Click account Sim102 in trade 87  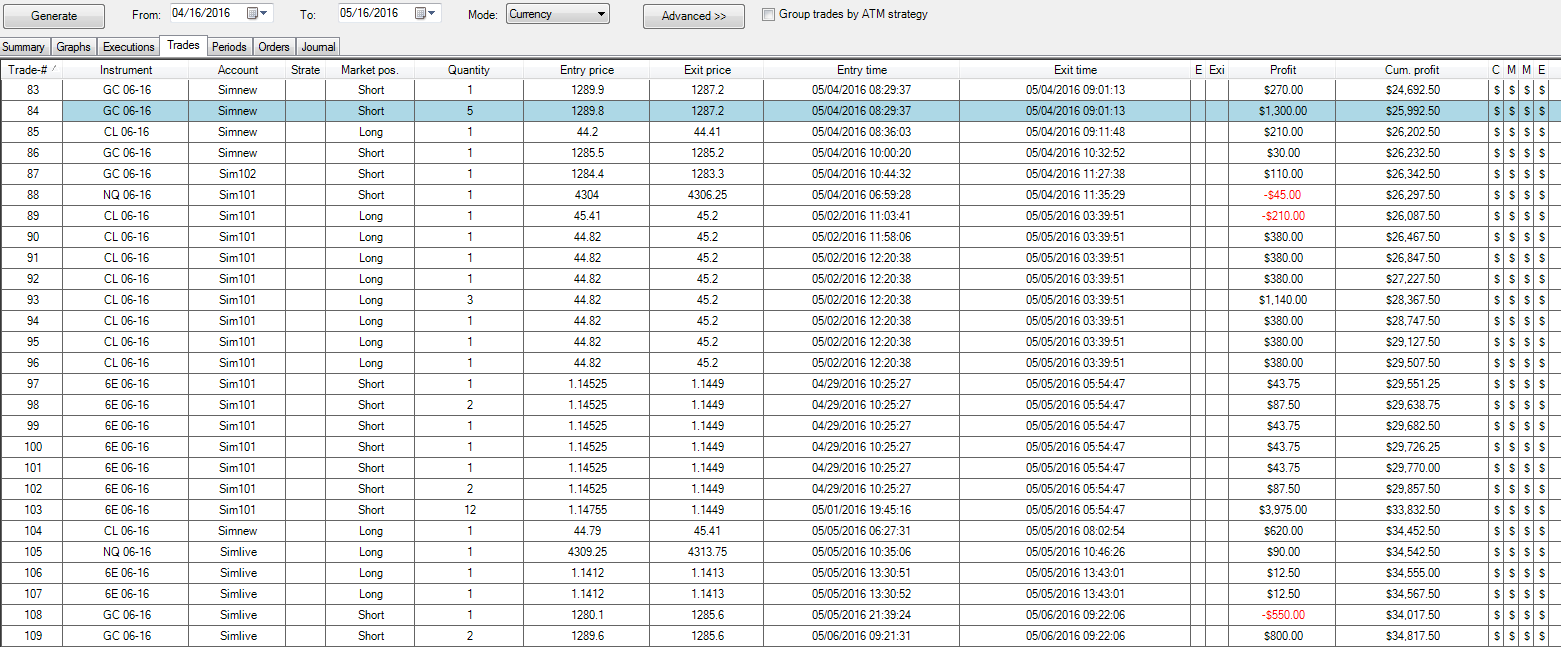pyautogui.click(x=238, y=174)
